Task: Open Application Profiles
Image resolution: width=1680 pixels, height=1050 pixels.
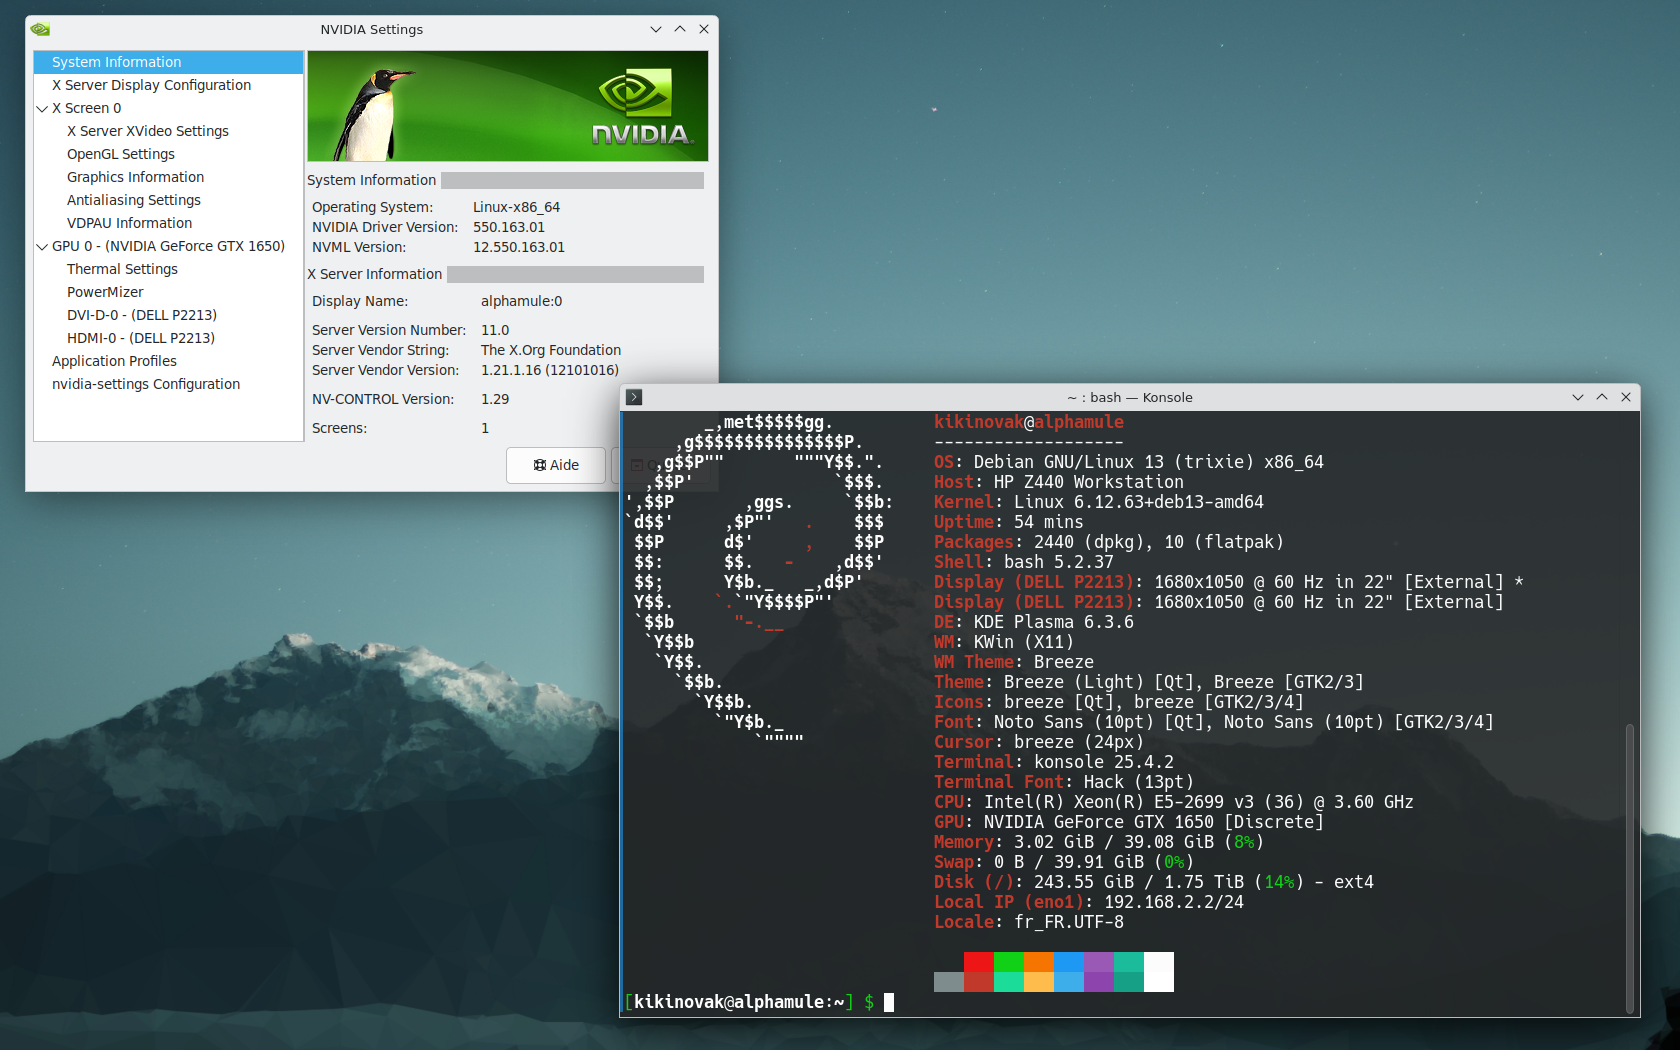Action: [114, 361]
